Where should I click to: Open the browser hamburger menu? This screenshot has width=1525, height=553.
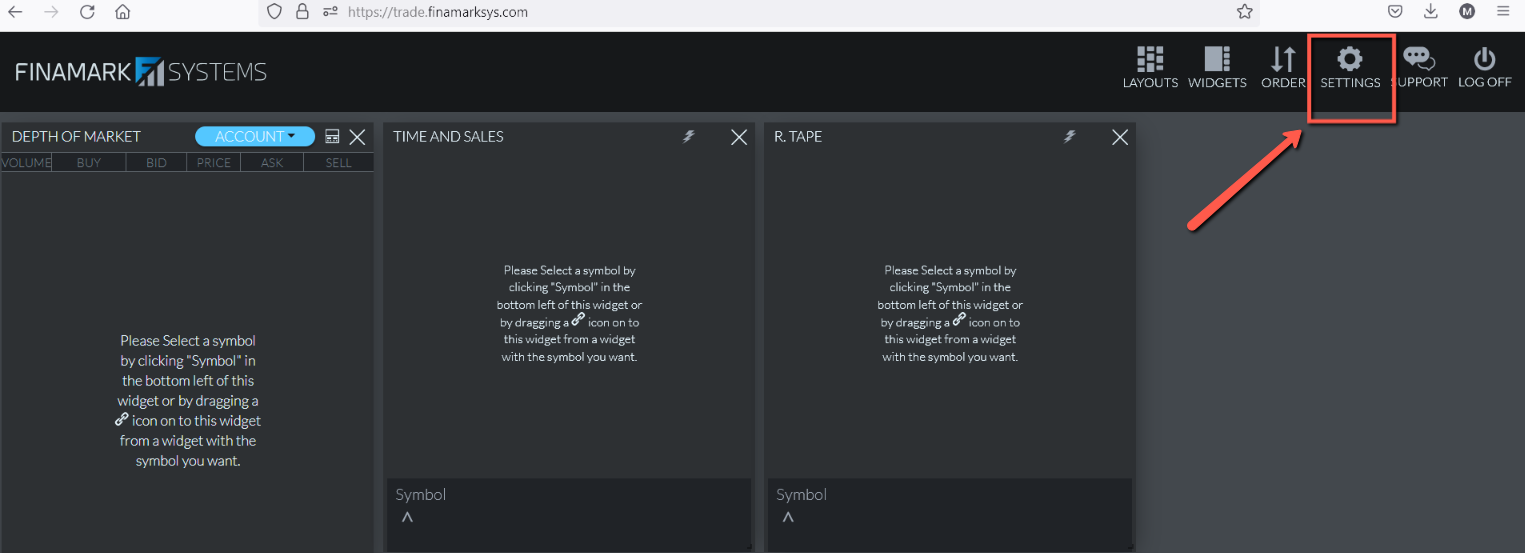[1502, 12]
